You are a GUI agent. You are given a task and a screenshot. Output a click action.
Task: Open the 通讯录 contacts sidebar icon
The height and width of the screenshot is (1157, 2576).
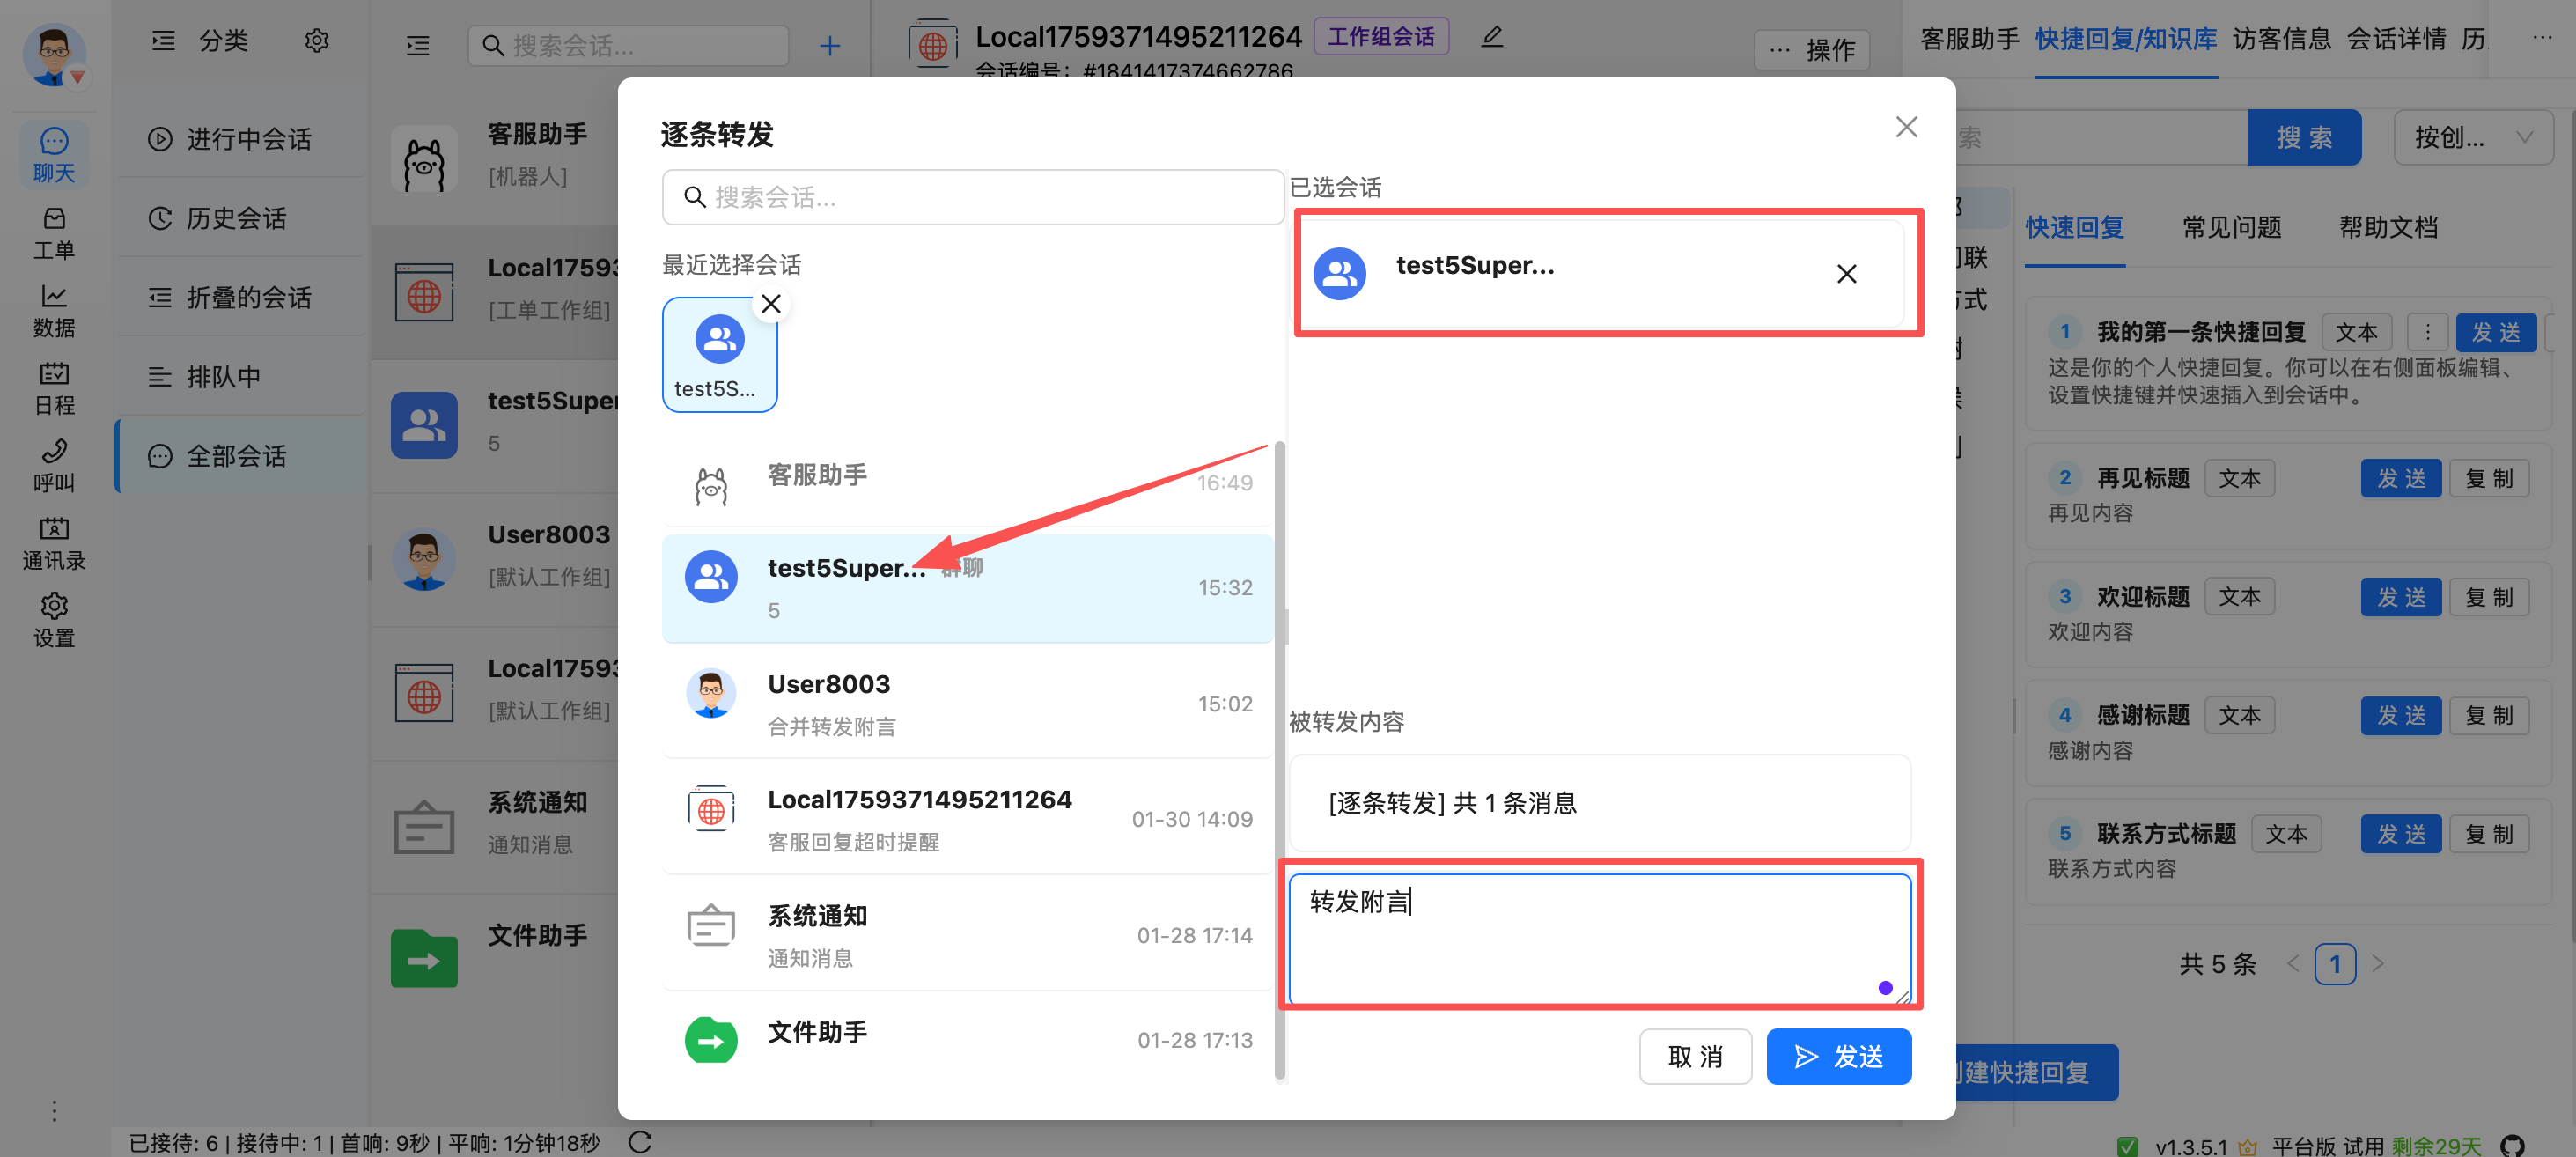pyautogui.click(x=54, y=543)
